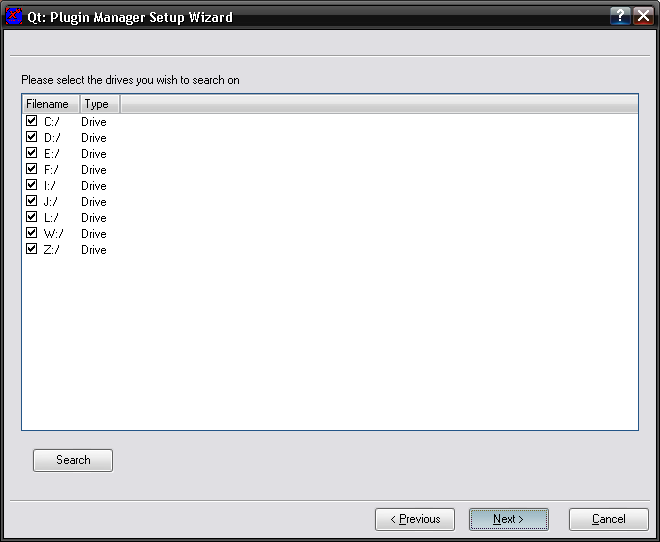This screenshot has height=542, width=660.
Task: Disable searching on the E:/ drive
Action: coord(31,153)
